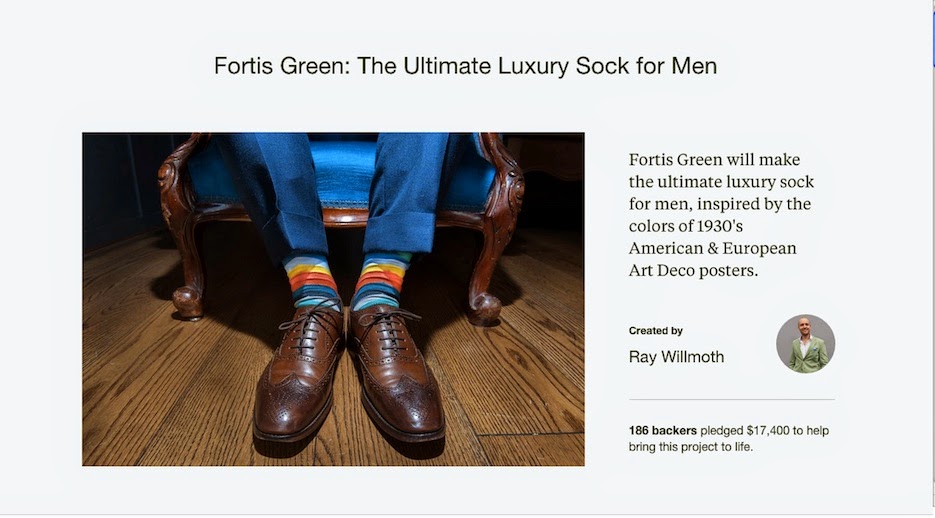Select the '186 backers' bold text
The height and width of the screenshot is (518, 935).
click(x=662, y=430)
